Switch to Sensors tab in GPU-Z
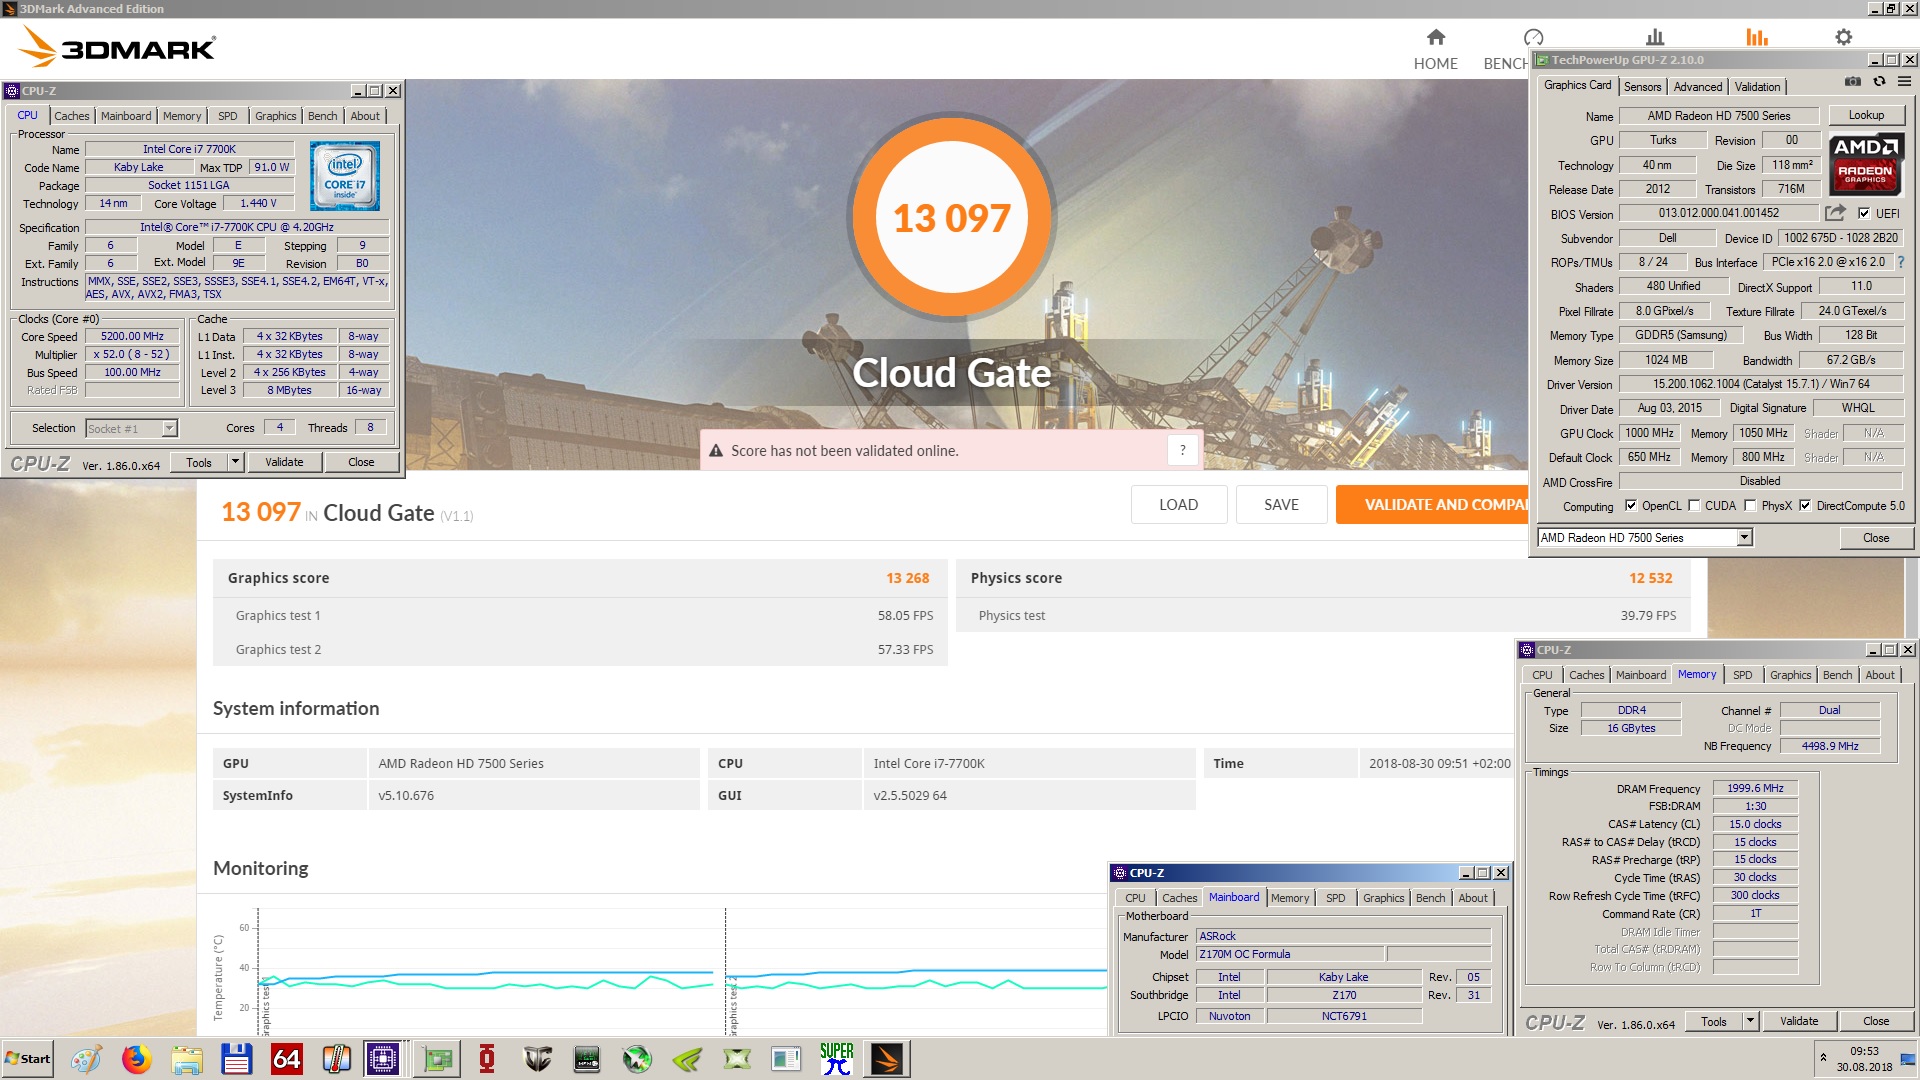Screen dimensions: 1920x1080 [x=1642, y=87]
